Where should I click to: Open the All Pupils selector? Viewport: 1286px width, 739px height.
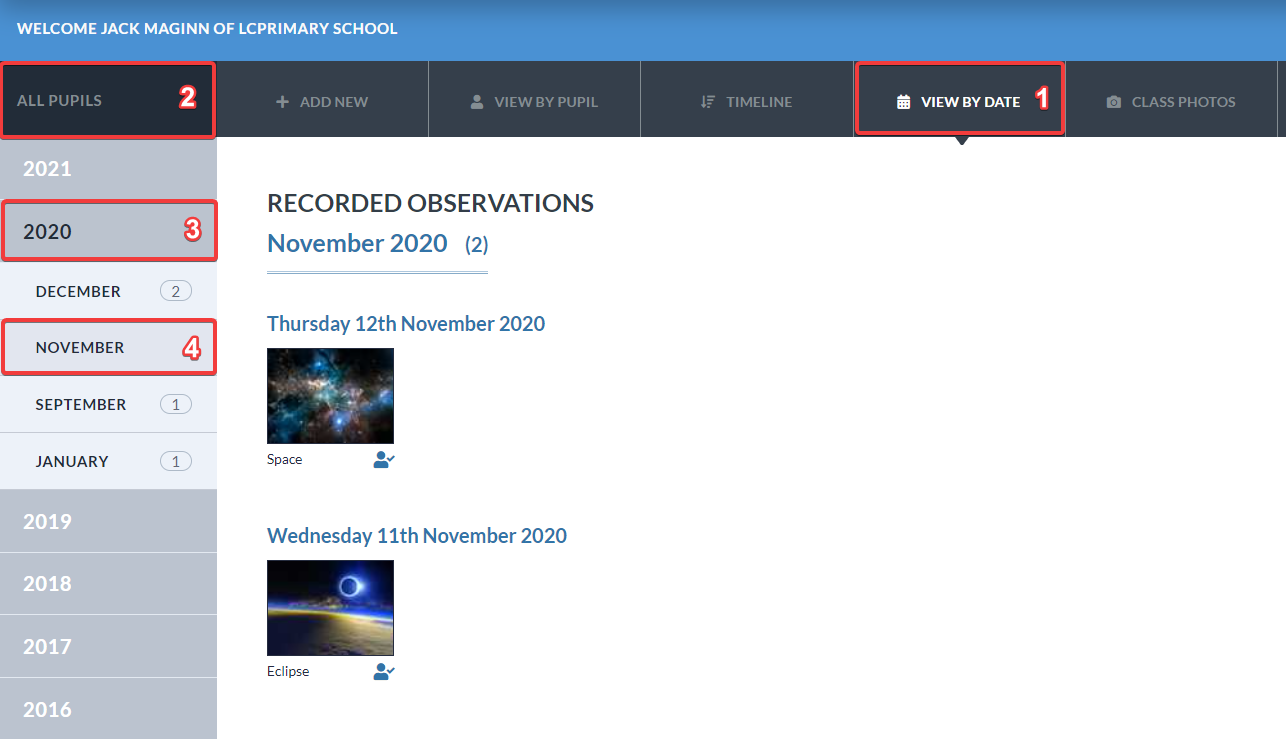tap(108, 100)
